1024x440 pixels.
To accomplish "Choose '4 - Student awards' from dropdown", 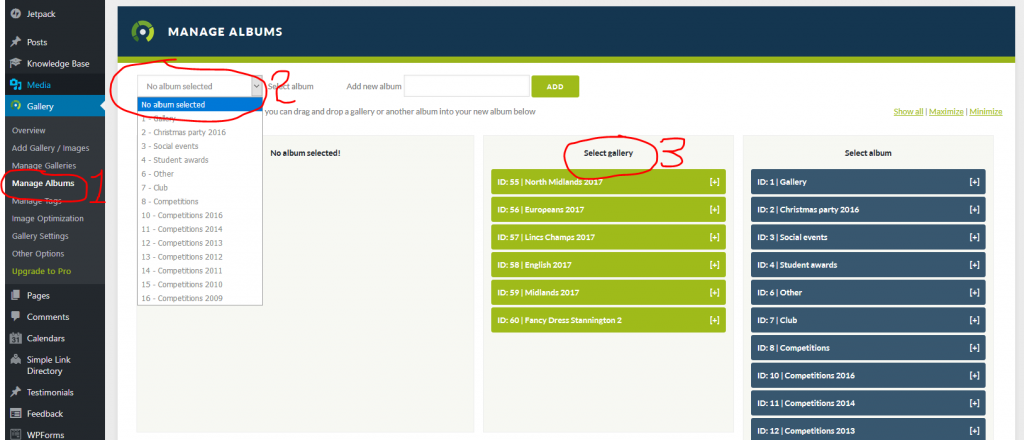I will (x=200, y=160).
